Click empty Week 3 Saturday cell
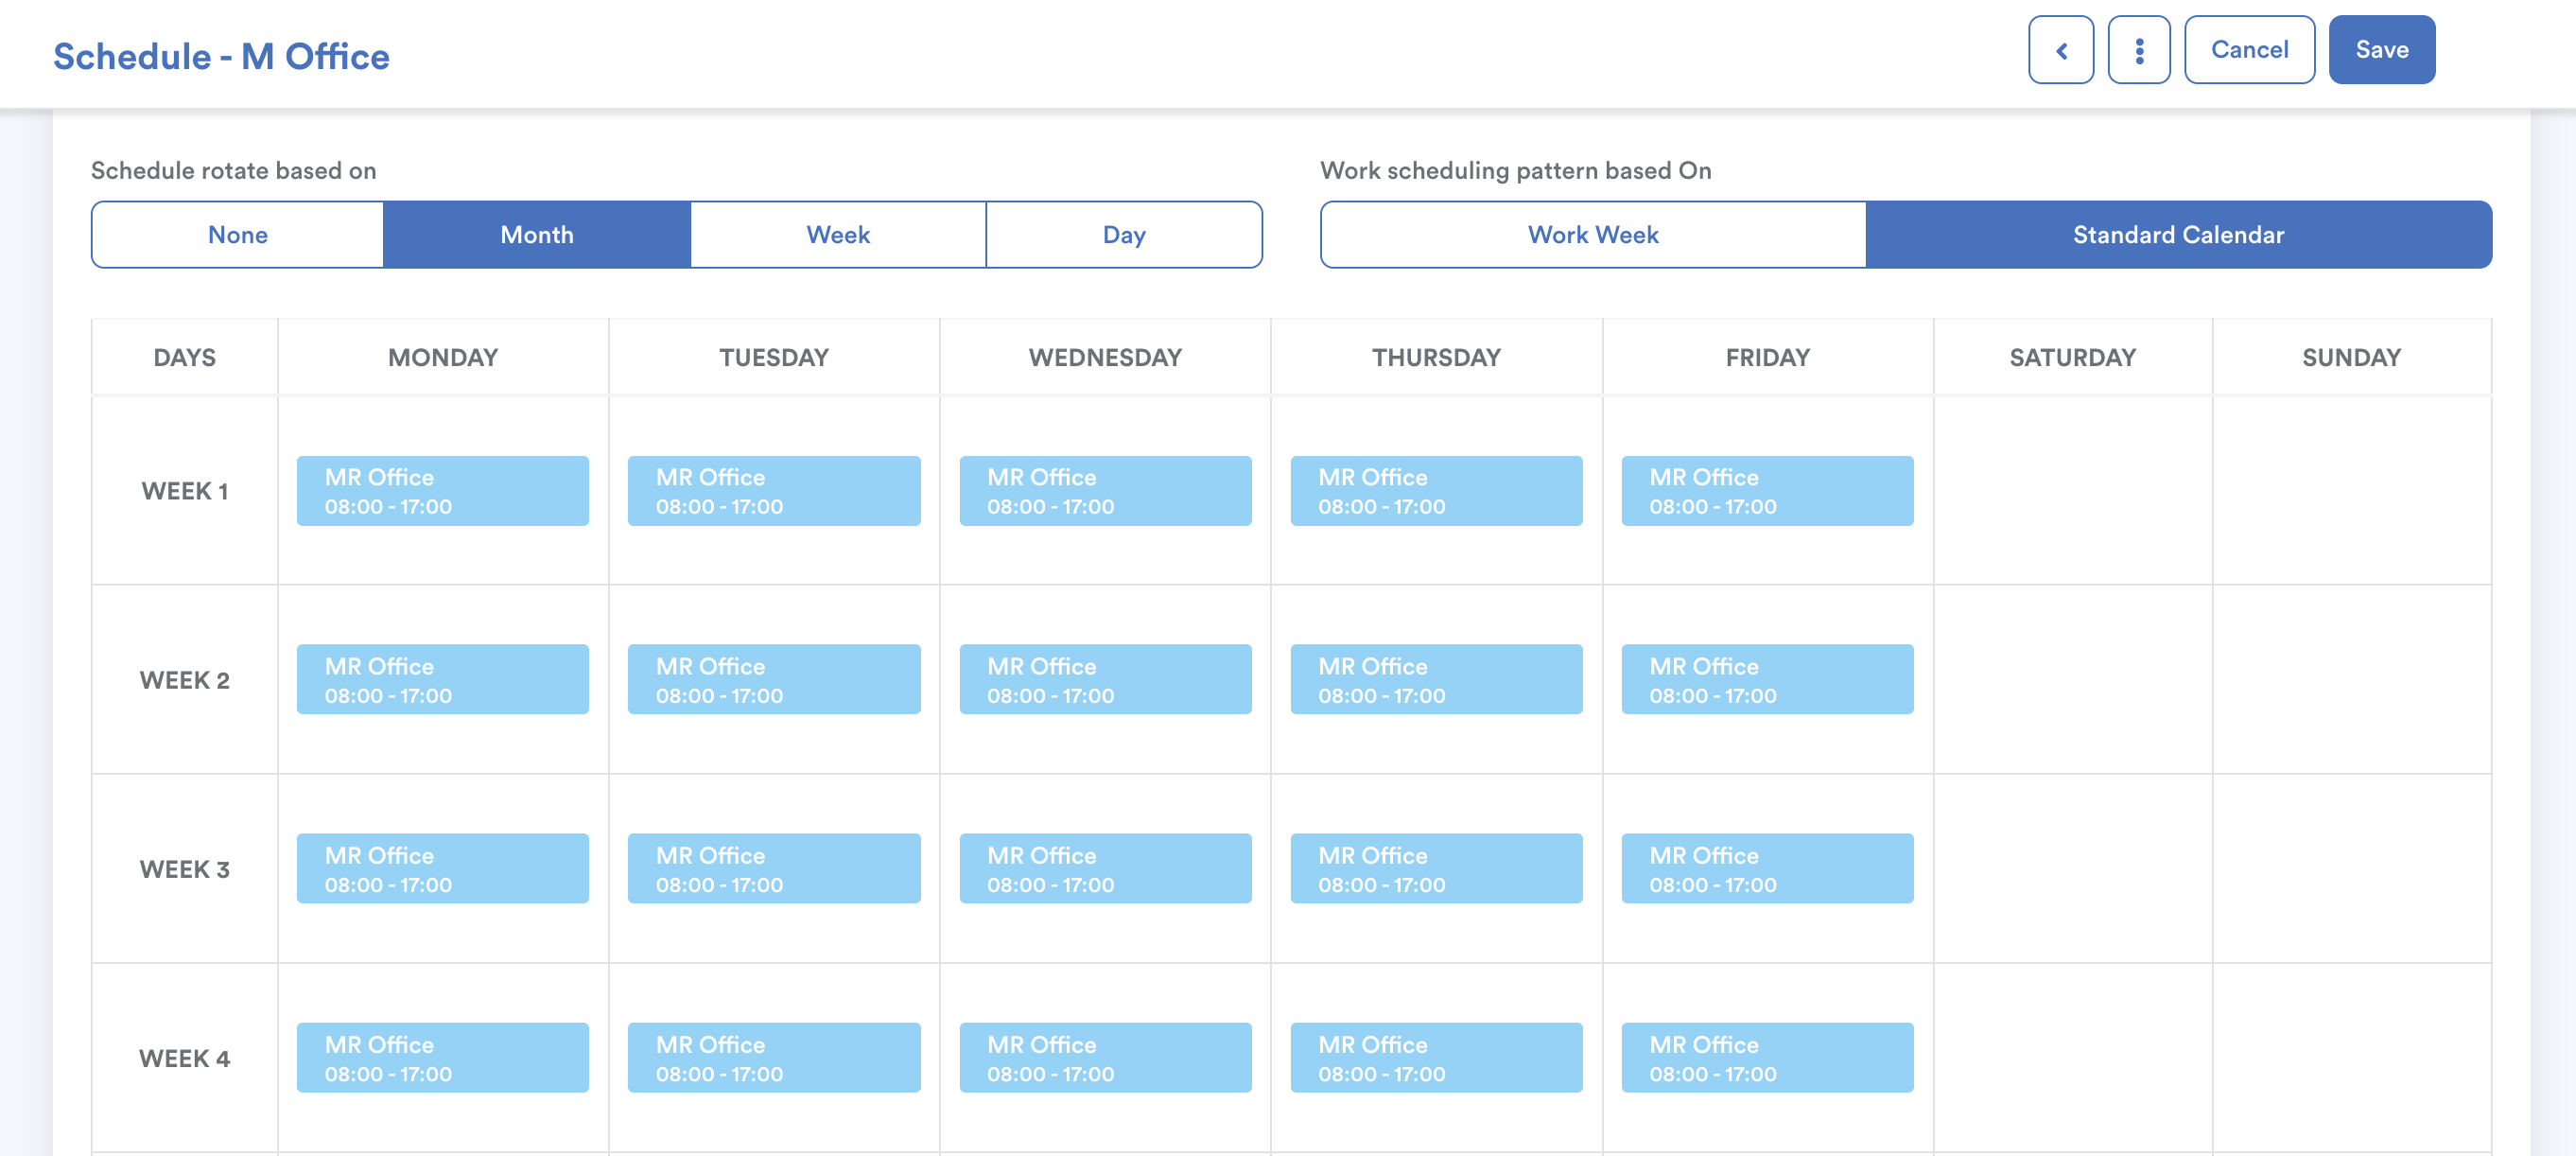 click(2072, 869)
